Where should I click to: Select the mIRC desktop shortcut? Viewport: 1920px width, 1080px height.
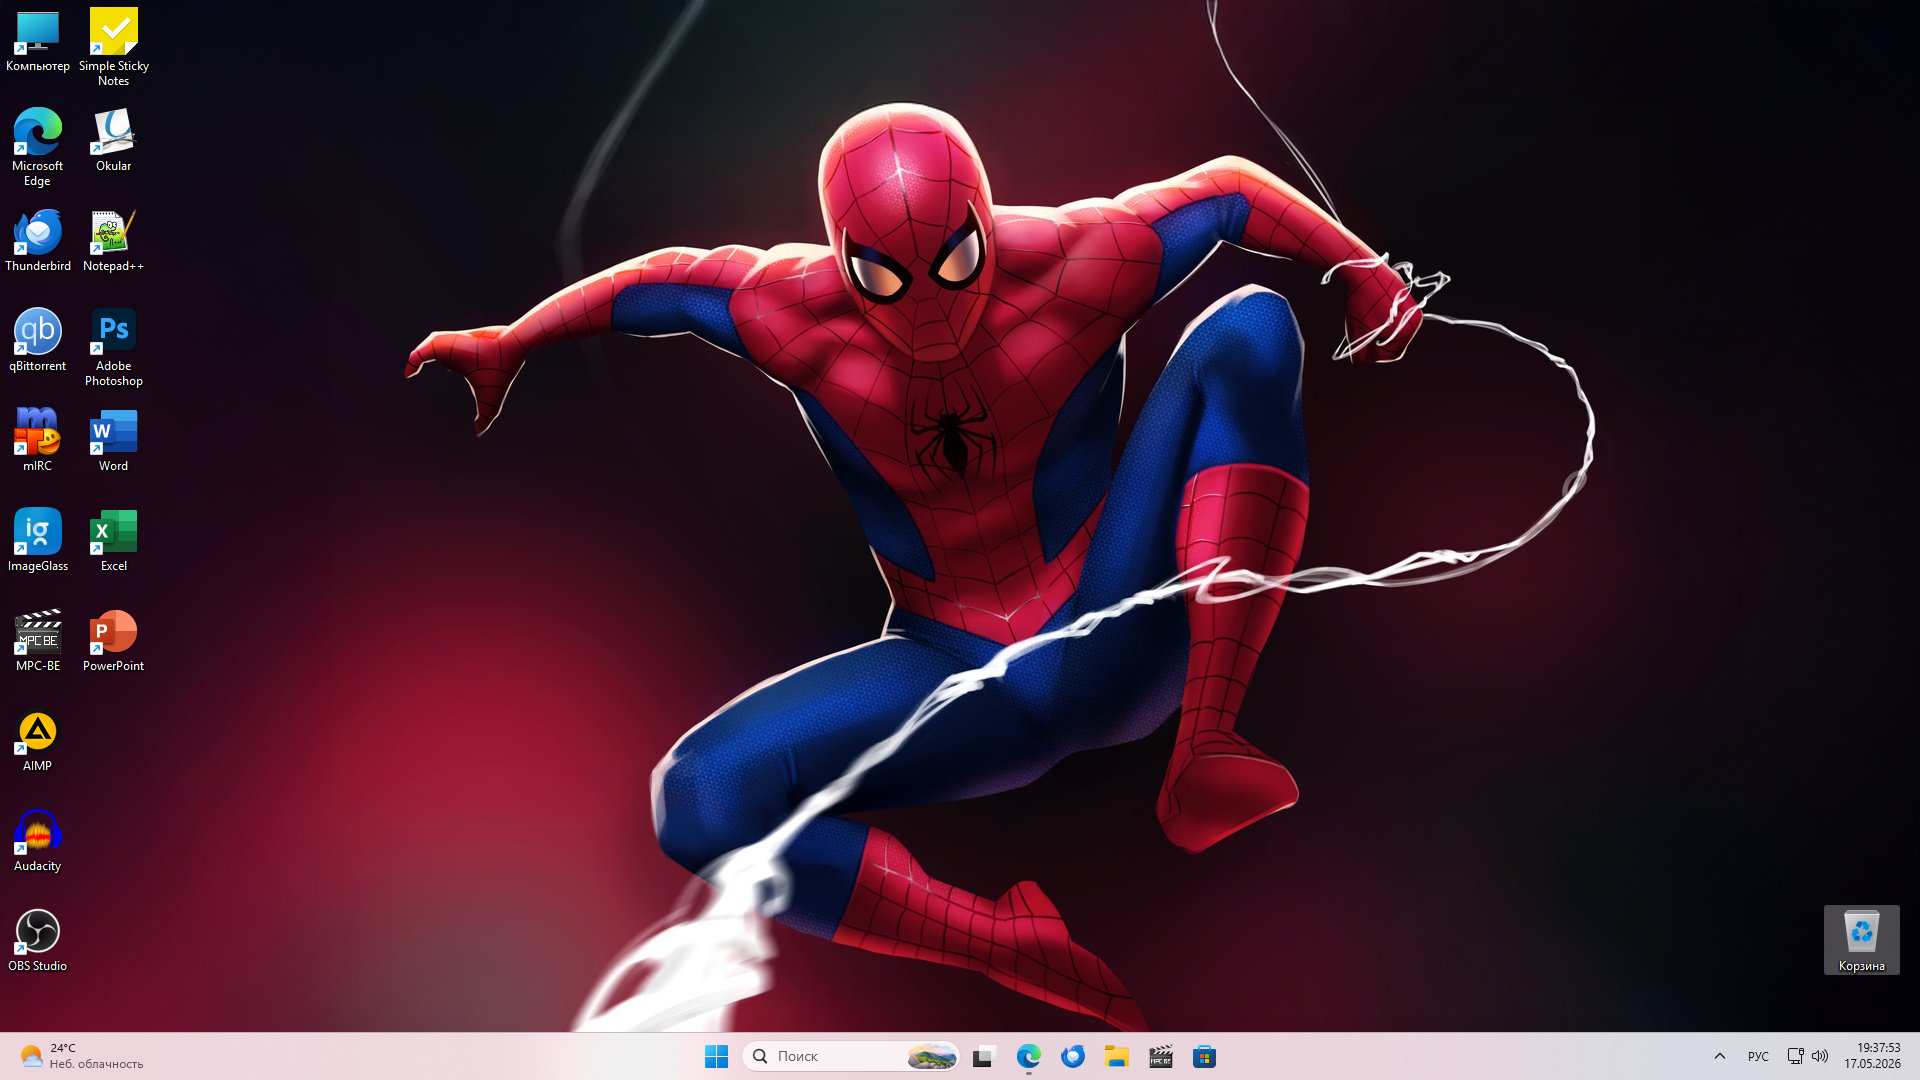[x=38, y=441]
